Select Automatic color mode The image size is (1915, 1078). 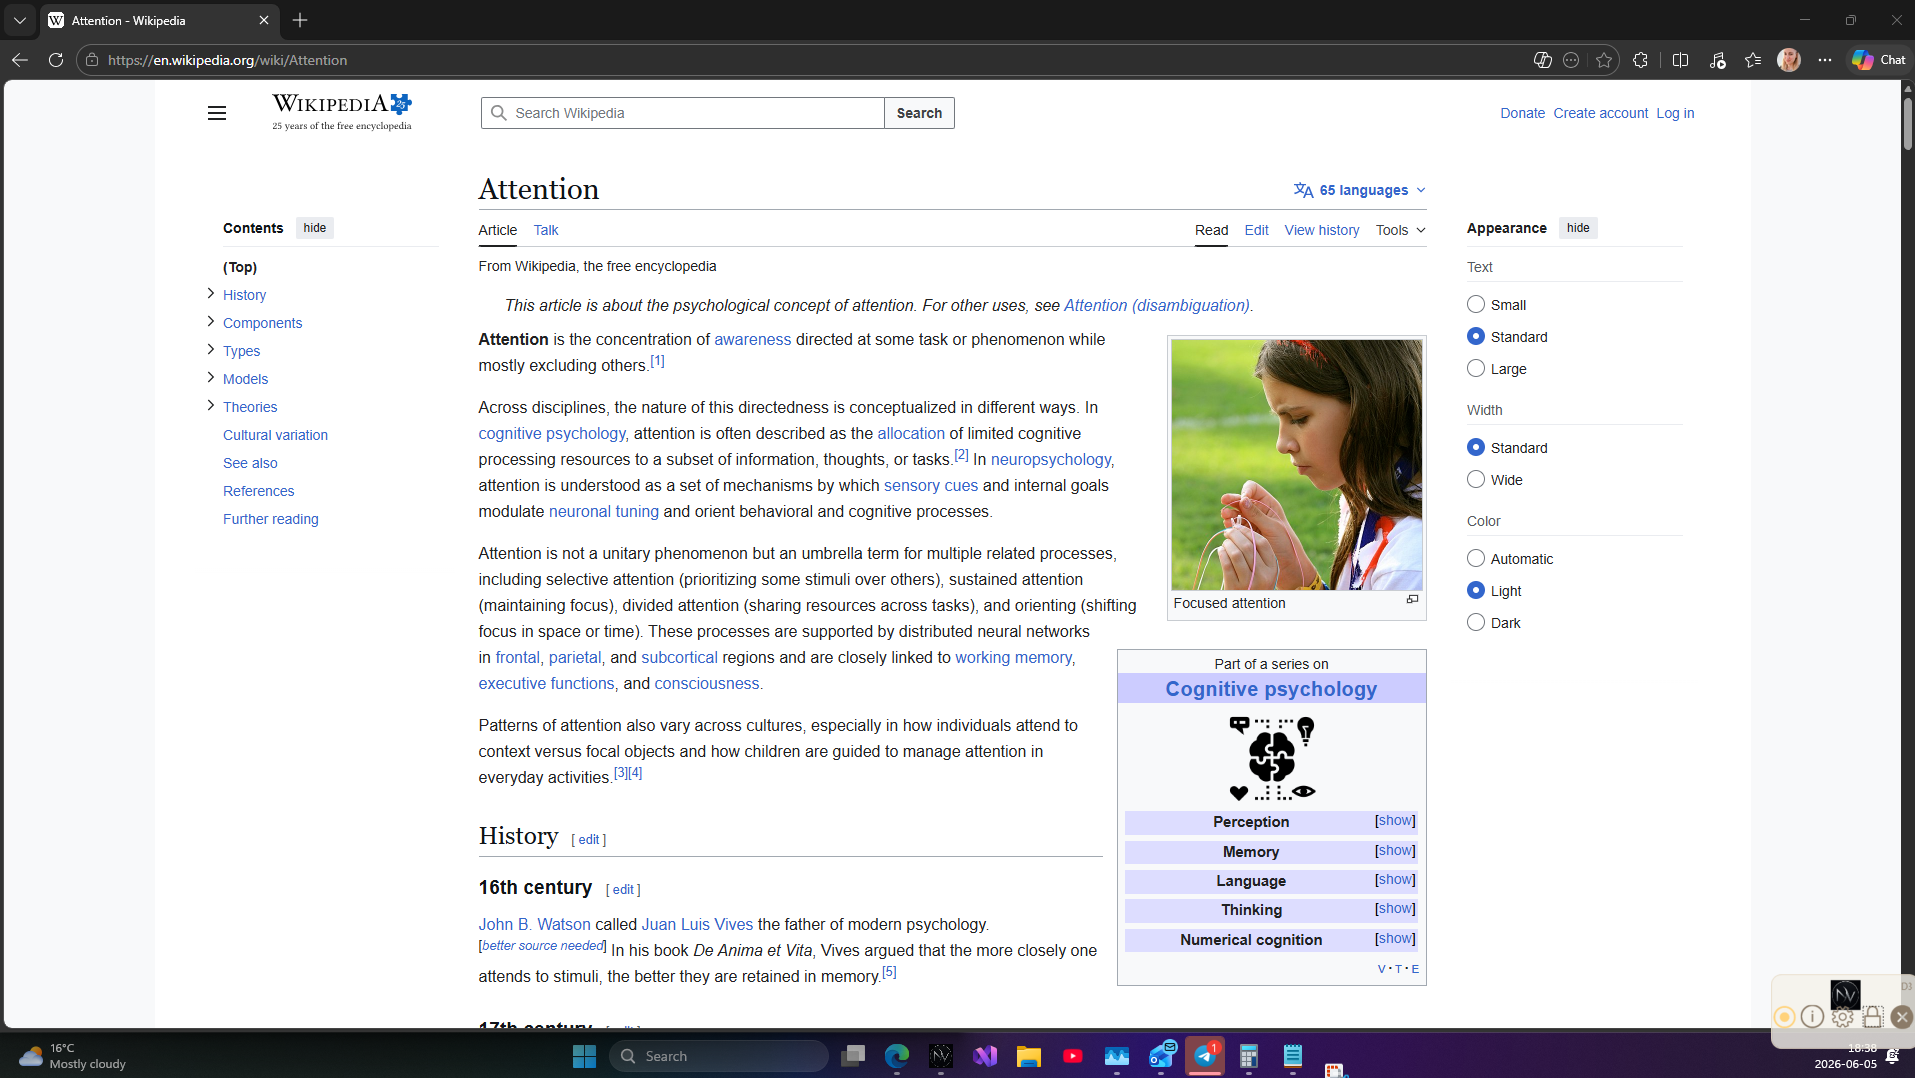point(1476,558)
